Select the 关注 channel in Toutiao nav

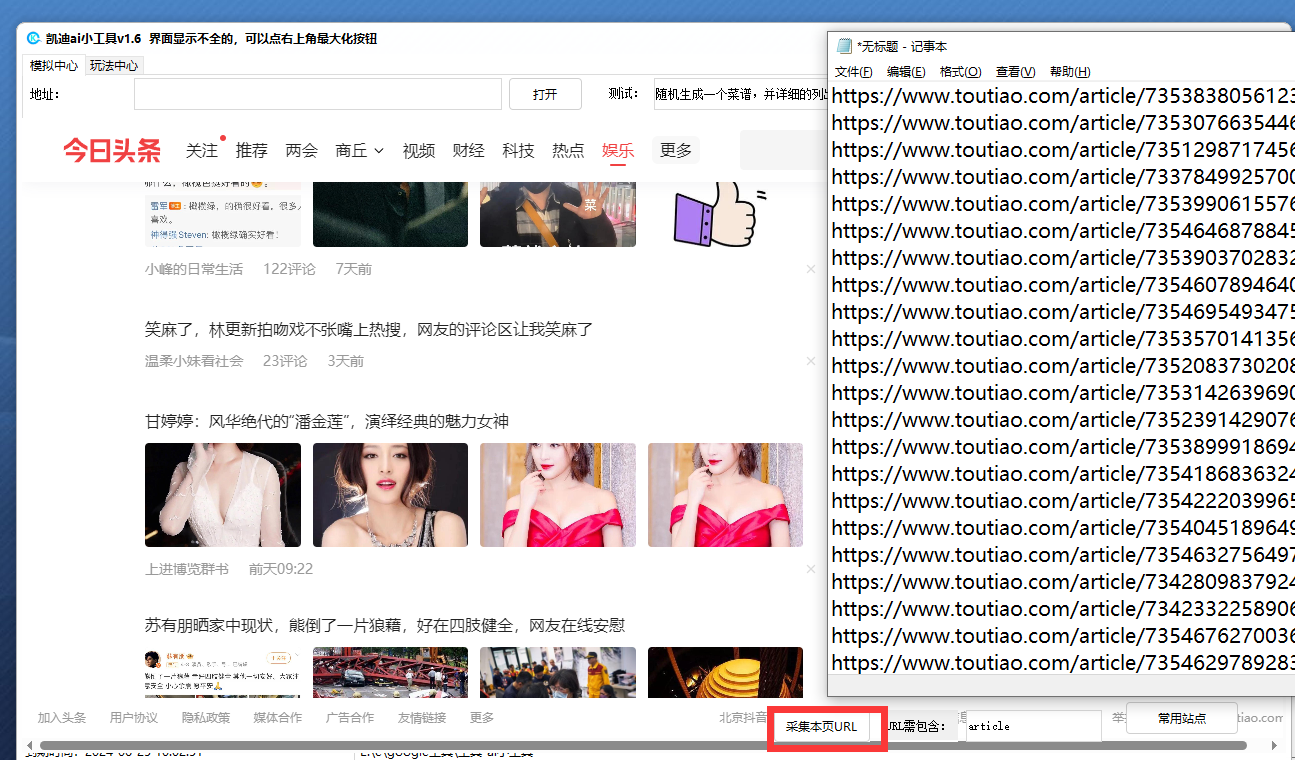pos(202,151)
